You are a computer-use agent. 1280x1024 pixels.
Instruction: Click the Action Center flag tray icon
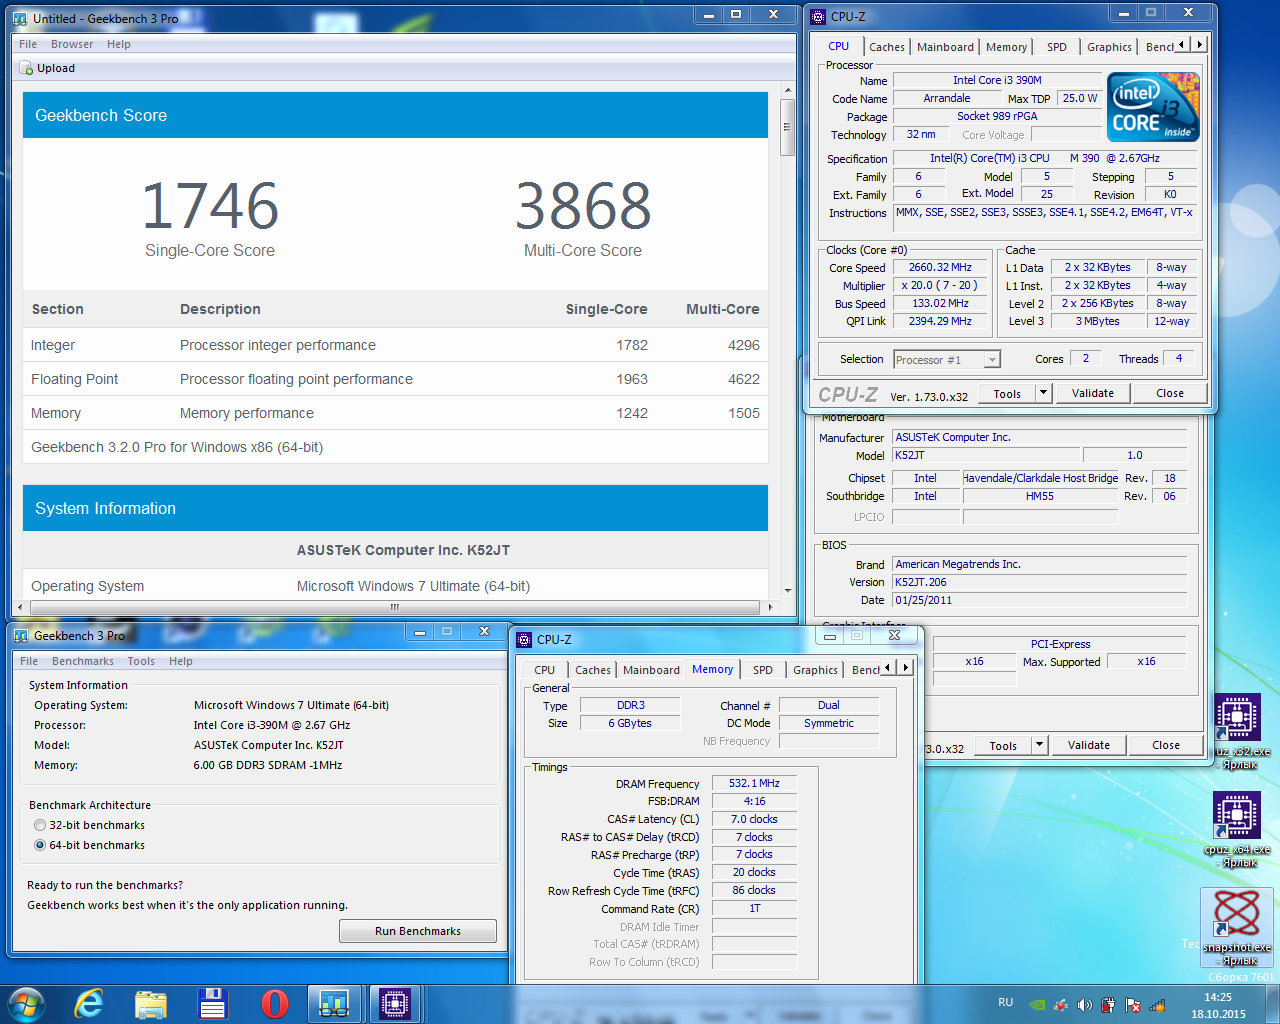coord(1133,1005)
